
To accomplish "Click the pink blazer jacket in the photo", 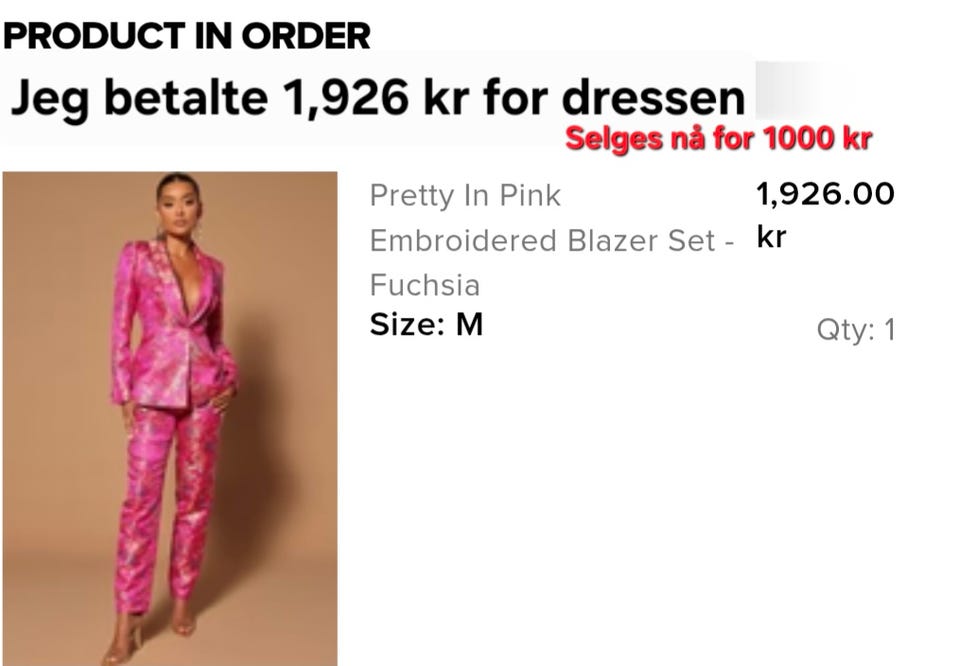I will point(171,324).
